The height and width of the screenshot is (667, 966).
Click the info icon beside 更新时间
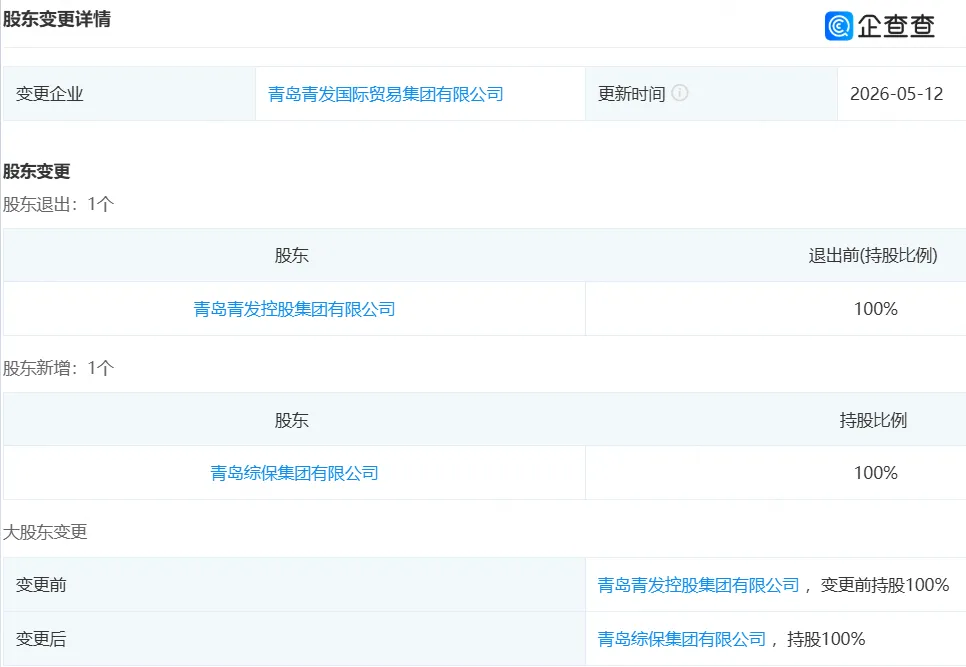pyautogui.click(x=680, y=93)
